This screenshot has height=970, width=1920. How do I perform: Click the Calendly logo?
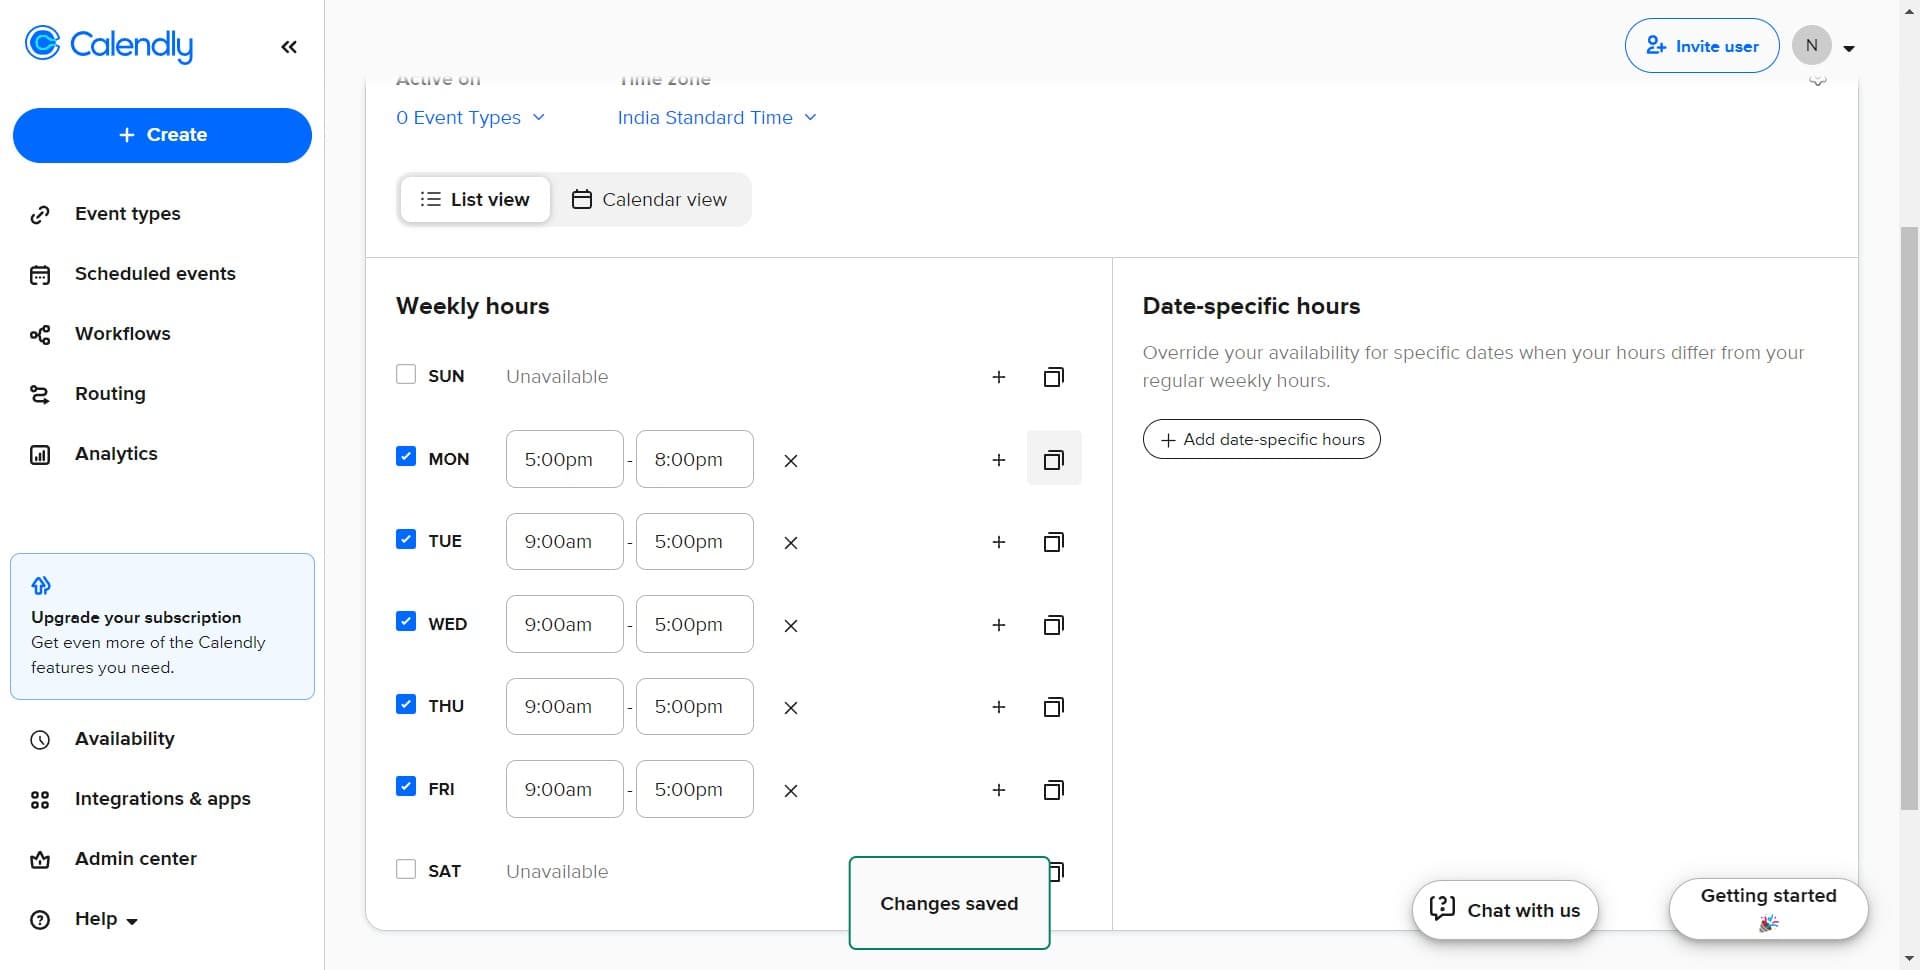(x=109, y=45)
